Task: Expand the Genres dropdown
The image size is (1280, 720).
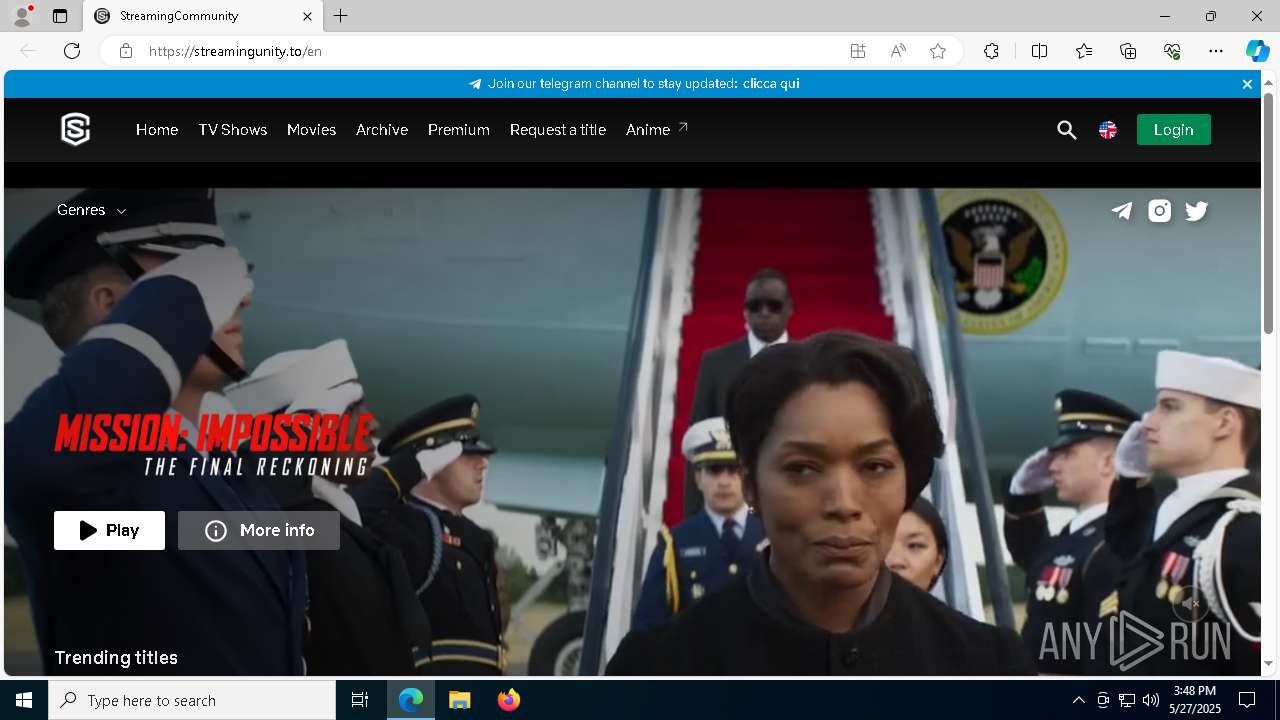Action: tap(92, 210)
